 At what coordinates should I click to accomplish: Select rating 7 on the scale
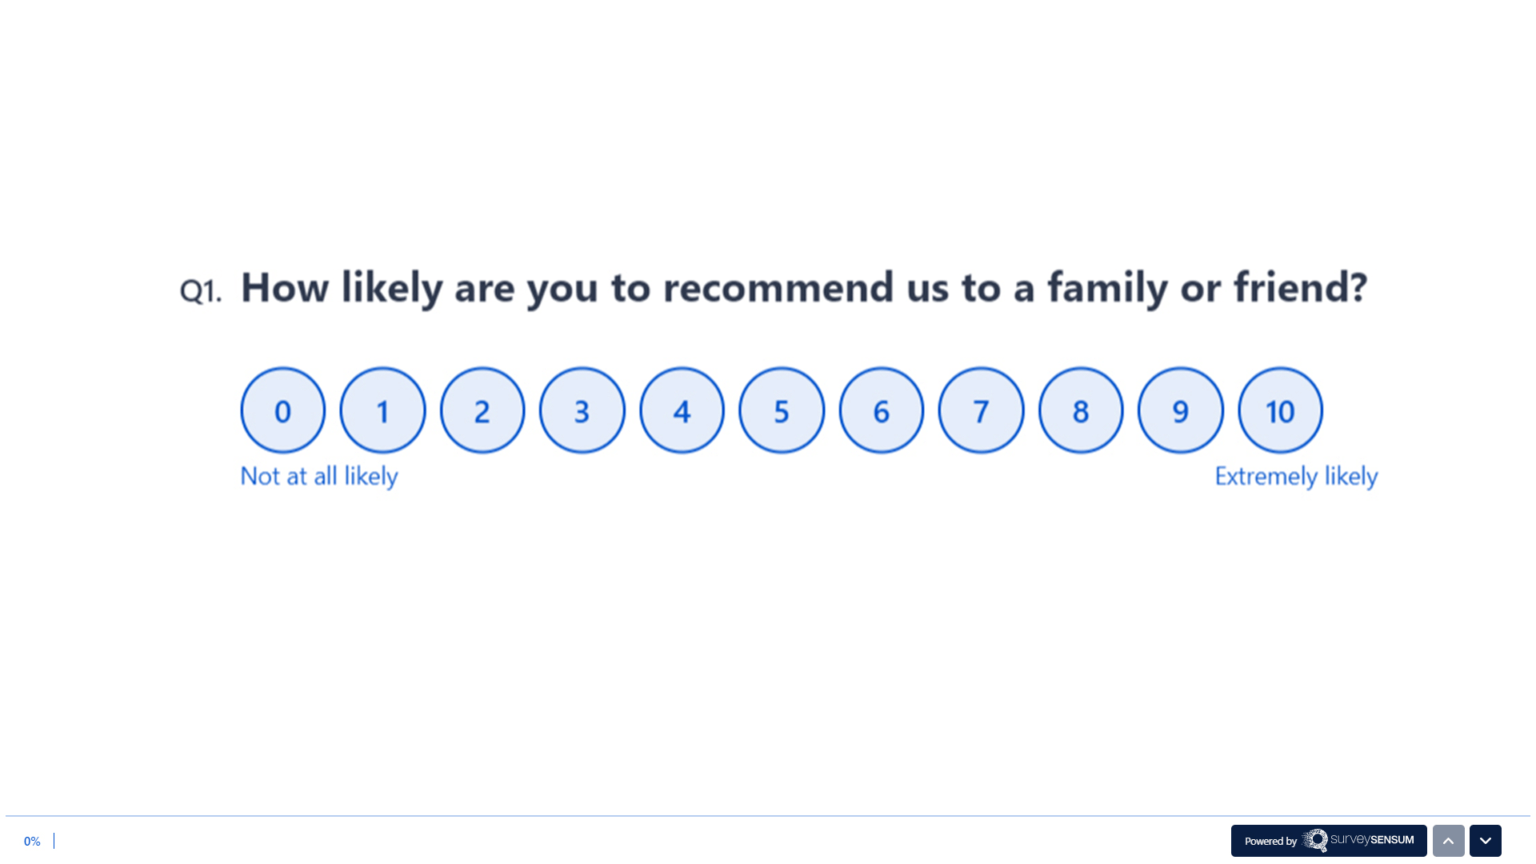(981, 409)
